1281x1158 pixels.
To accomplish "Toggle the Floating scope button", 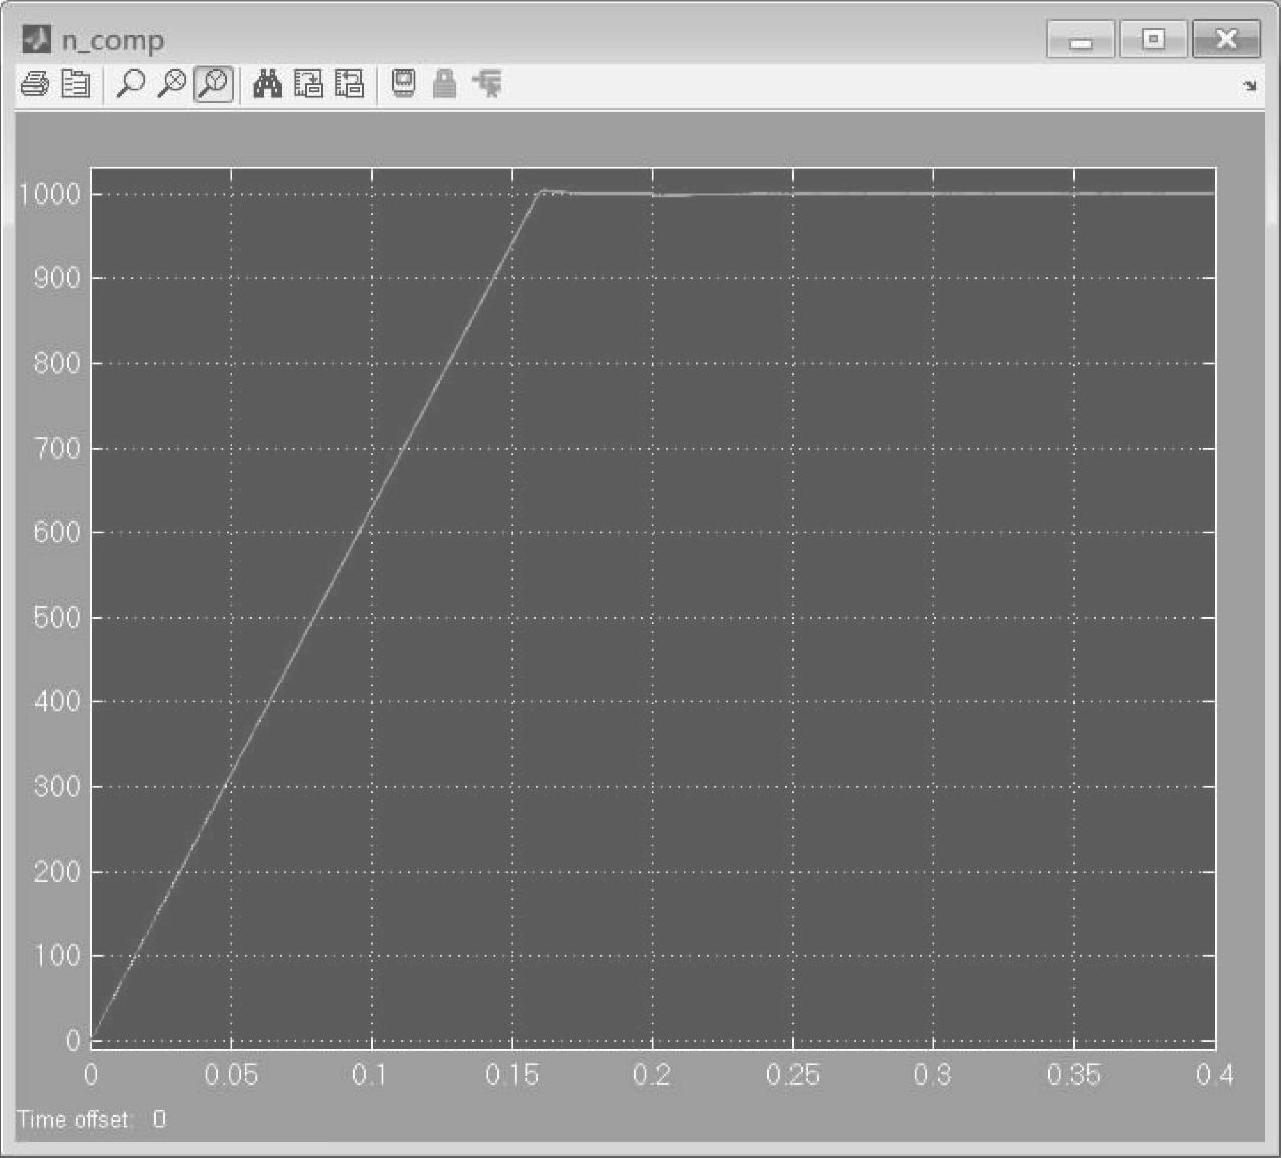I will [404, 85].
